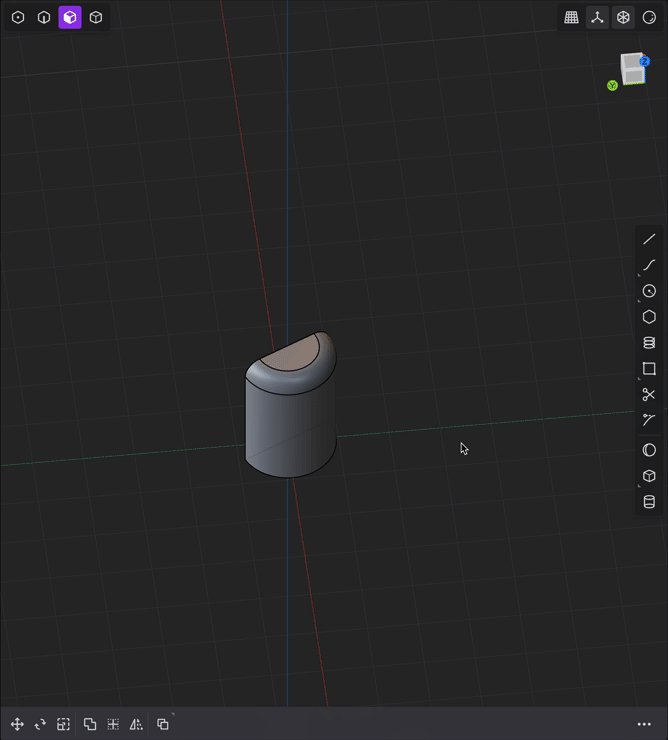The image size is (668, 740).
Task: Activate the Rotate command
Action: (40, 724)
